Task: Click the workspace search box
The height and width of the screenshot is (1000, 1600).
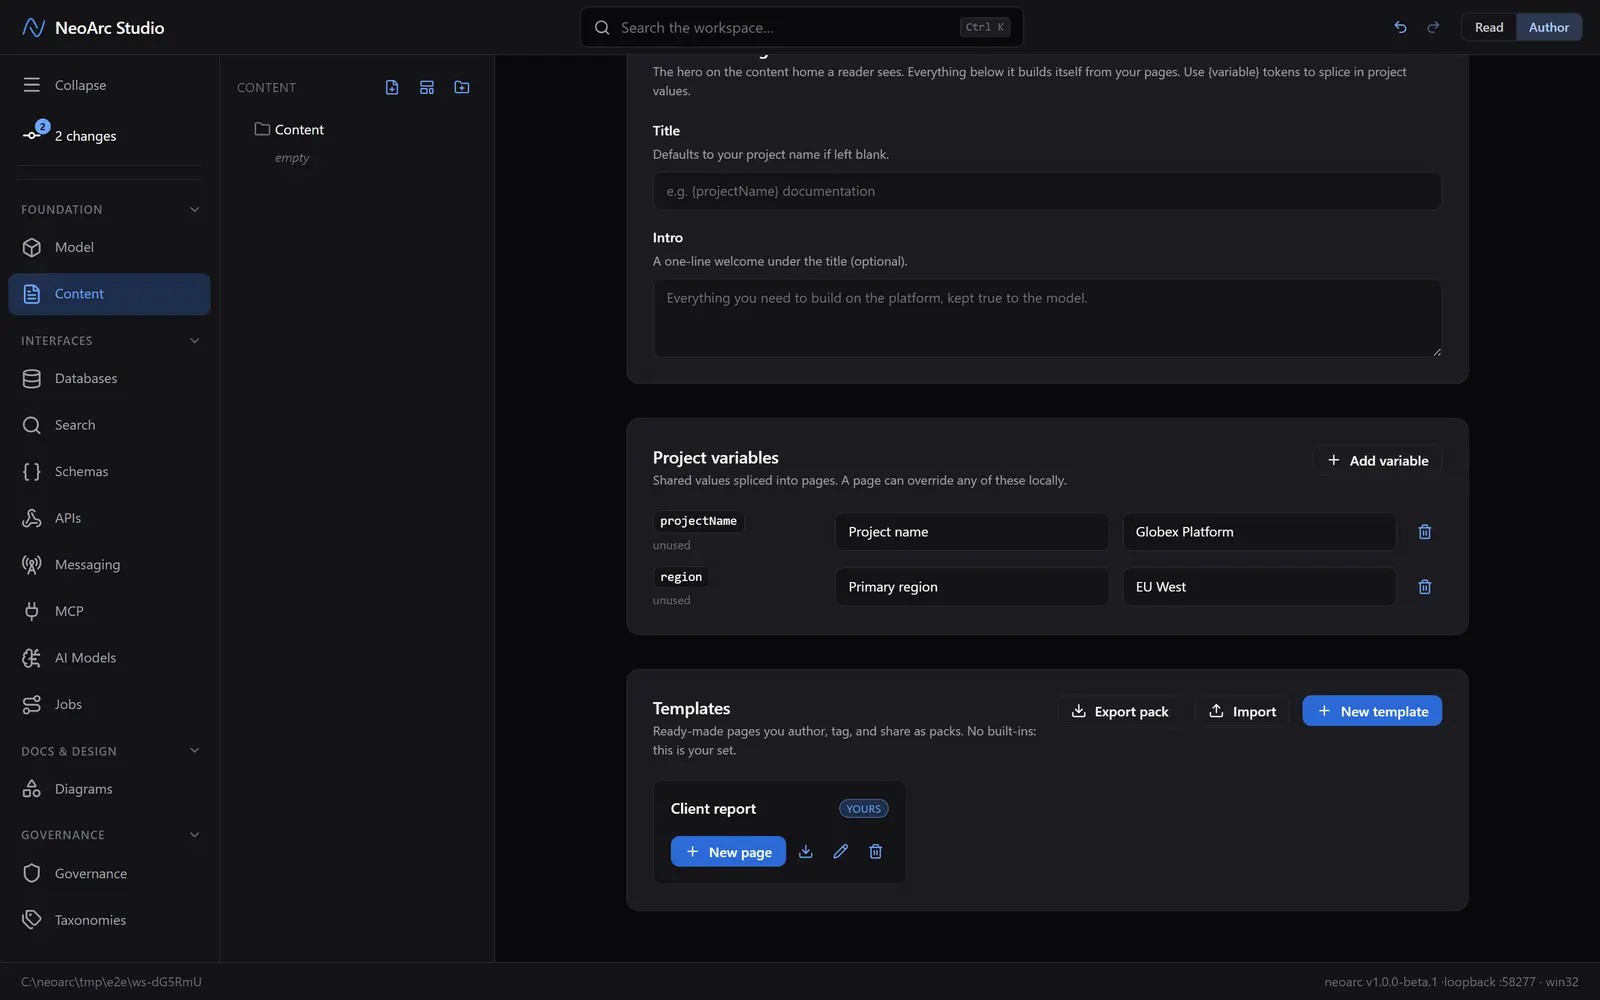Action: pyautogui.click(x=801, y=27)
